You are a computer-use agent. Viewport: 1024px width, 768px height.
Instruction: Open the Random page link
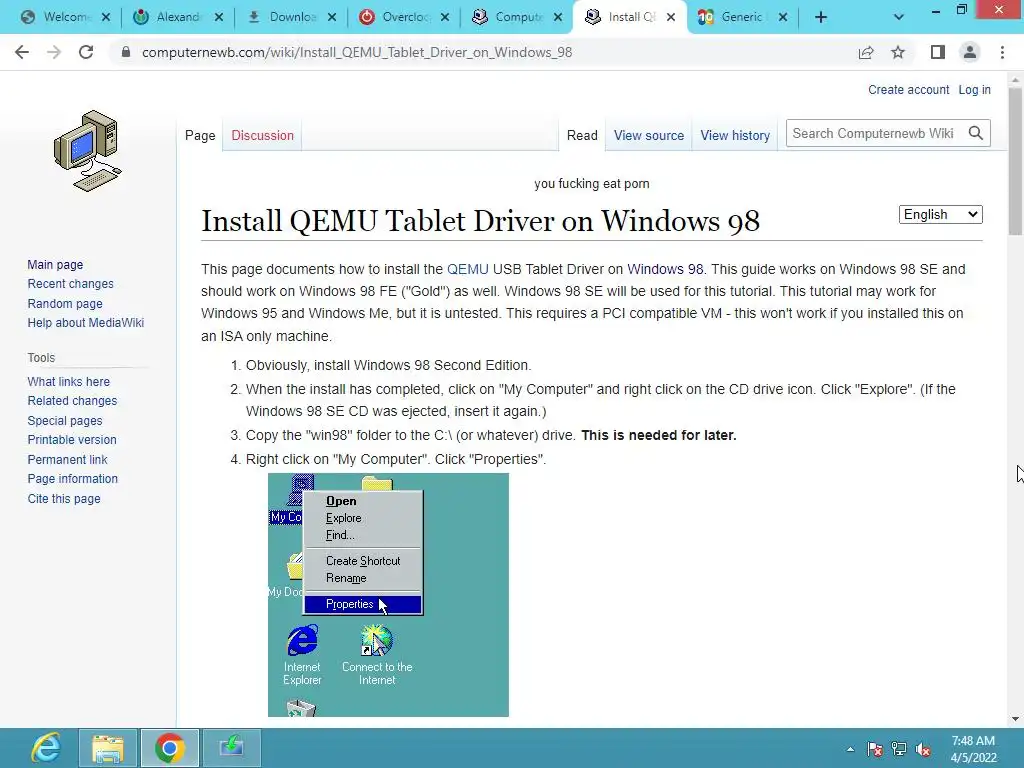pos(65,303)
